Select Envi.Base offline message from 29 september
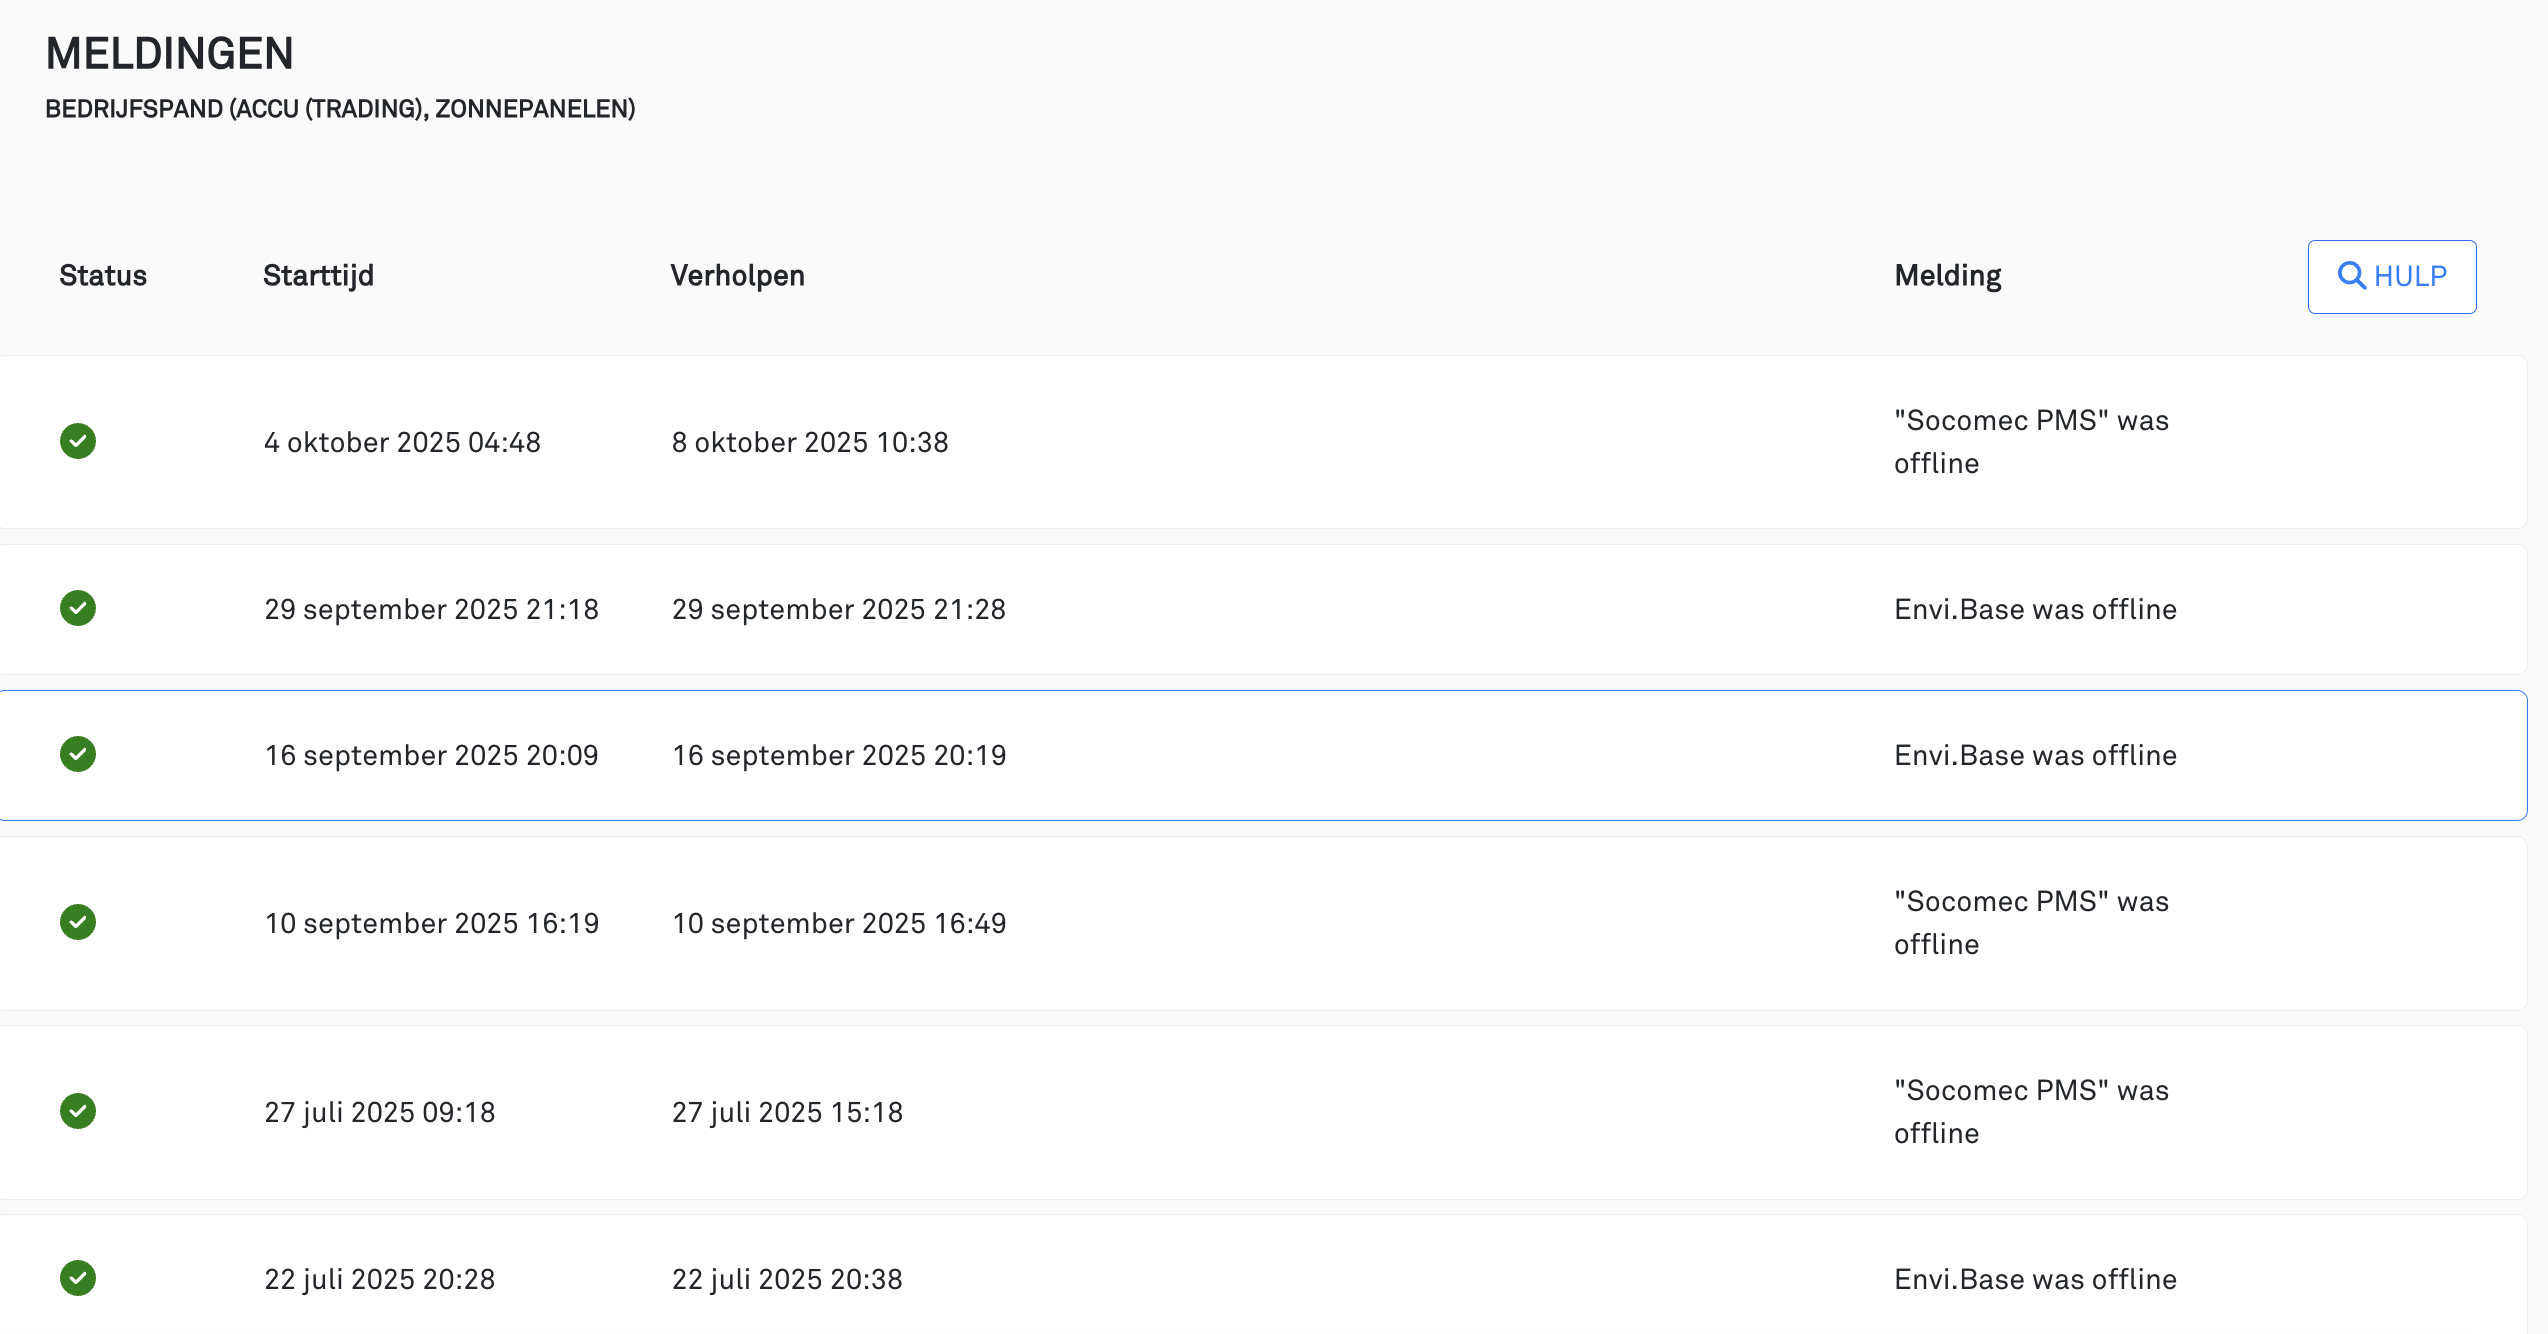The width and height of the screenshot is (2548, 1334). 2035,609
